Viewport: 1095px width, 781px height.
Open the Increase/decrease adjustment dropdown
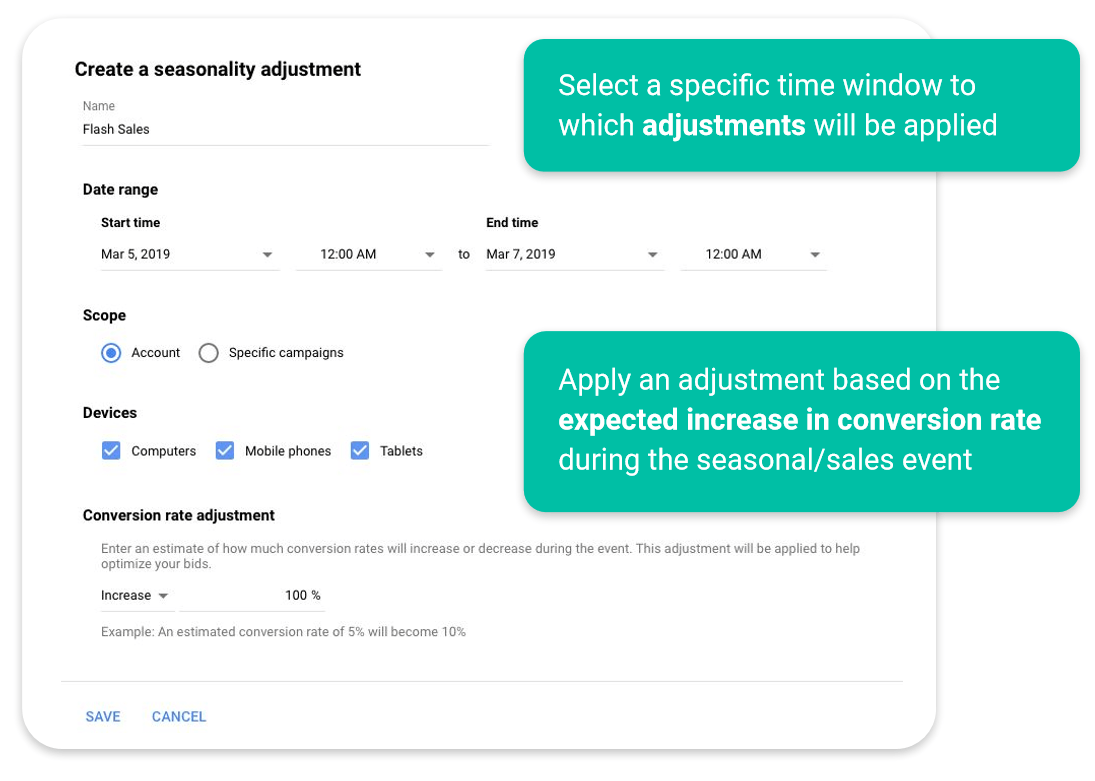pos(136,596)
